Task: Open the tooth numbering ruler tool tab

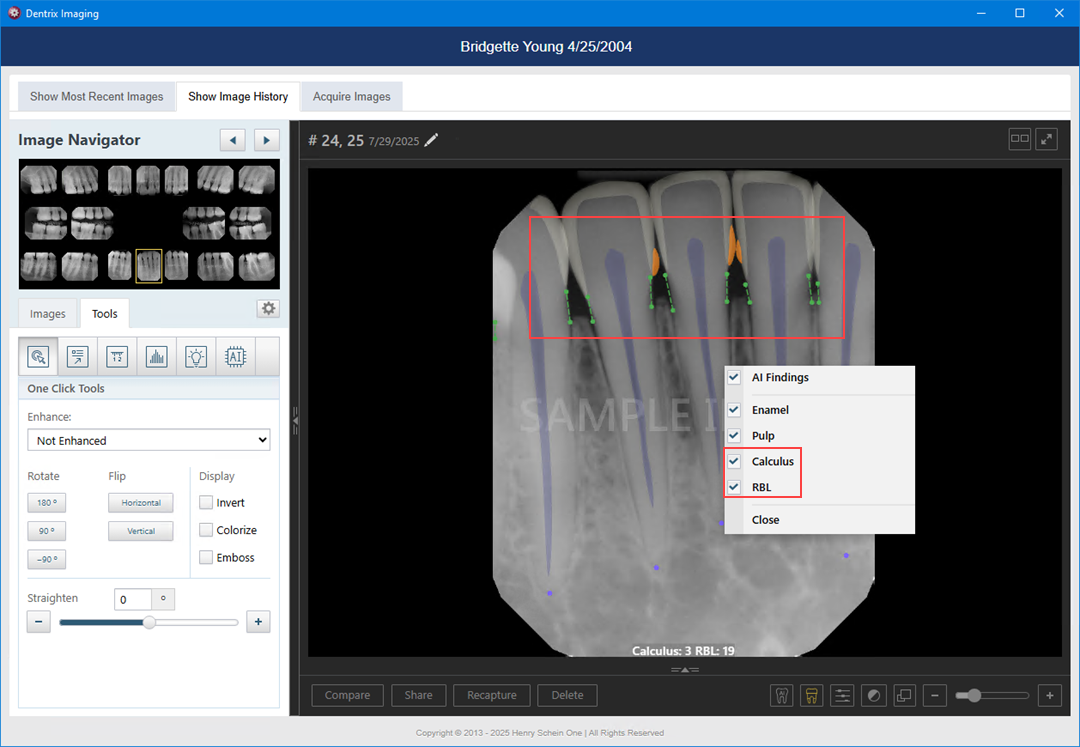Action: coord(117,357)
